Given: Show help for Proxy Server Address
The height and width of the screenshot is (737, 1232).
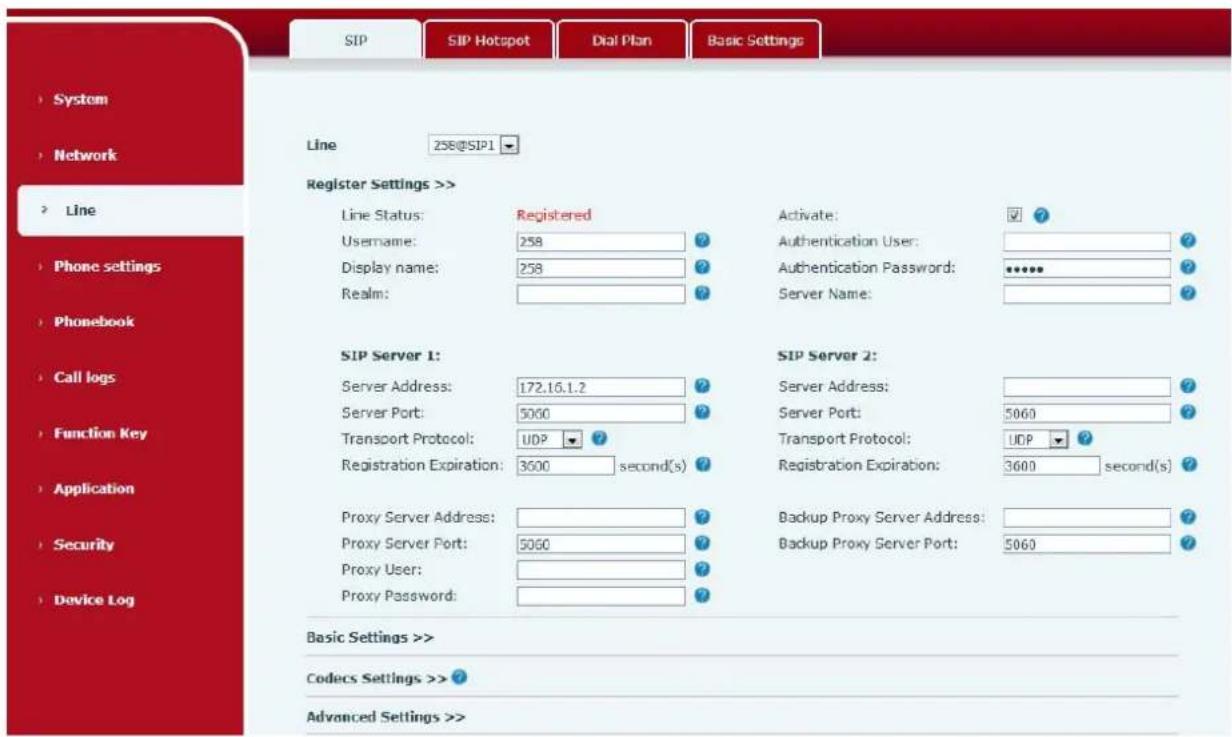Looking at the screenshot, I should coord(702,517).
